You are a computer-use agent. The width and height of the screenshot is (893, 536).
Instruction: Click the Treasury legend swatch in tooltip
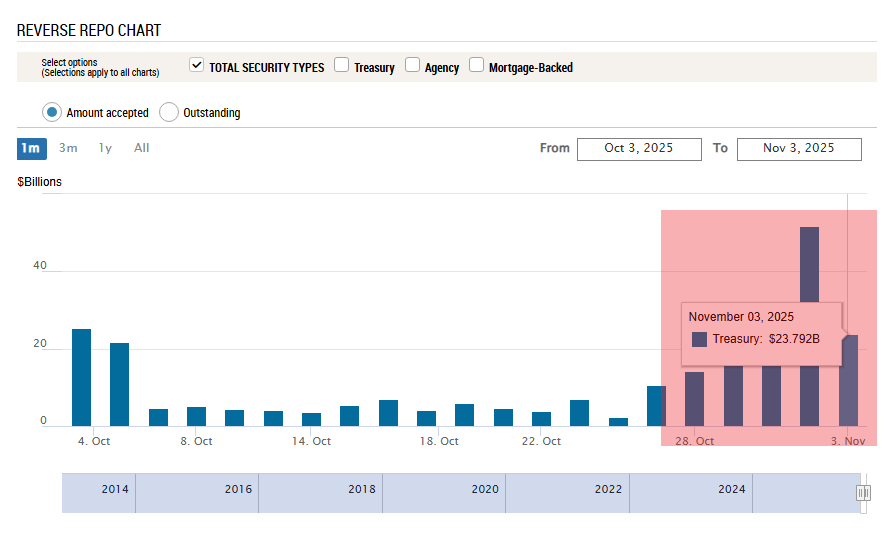click(x=699, y=339)
